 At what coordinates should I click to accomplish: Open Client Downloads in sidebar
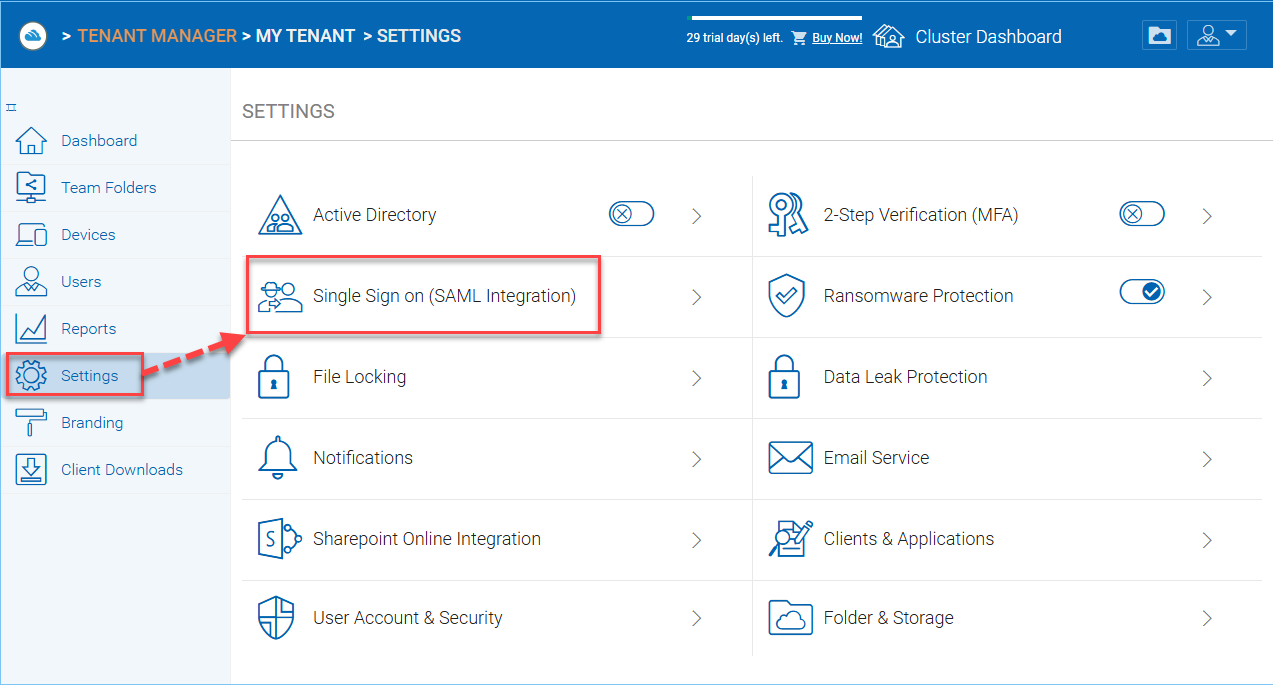122,470
